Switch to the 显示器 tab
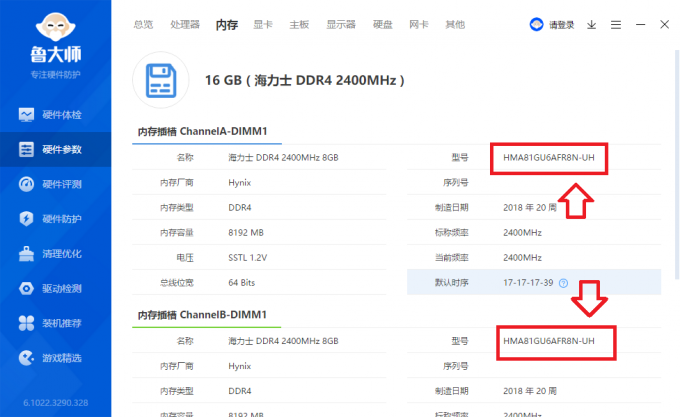Image resolution: width=680 pixels, height=417 pixels. click(x=341, y=25)
